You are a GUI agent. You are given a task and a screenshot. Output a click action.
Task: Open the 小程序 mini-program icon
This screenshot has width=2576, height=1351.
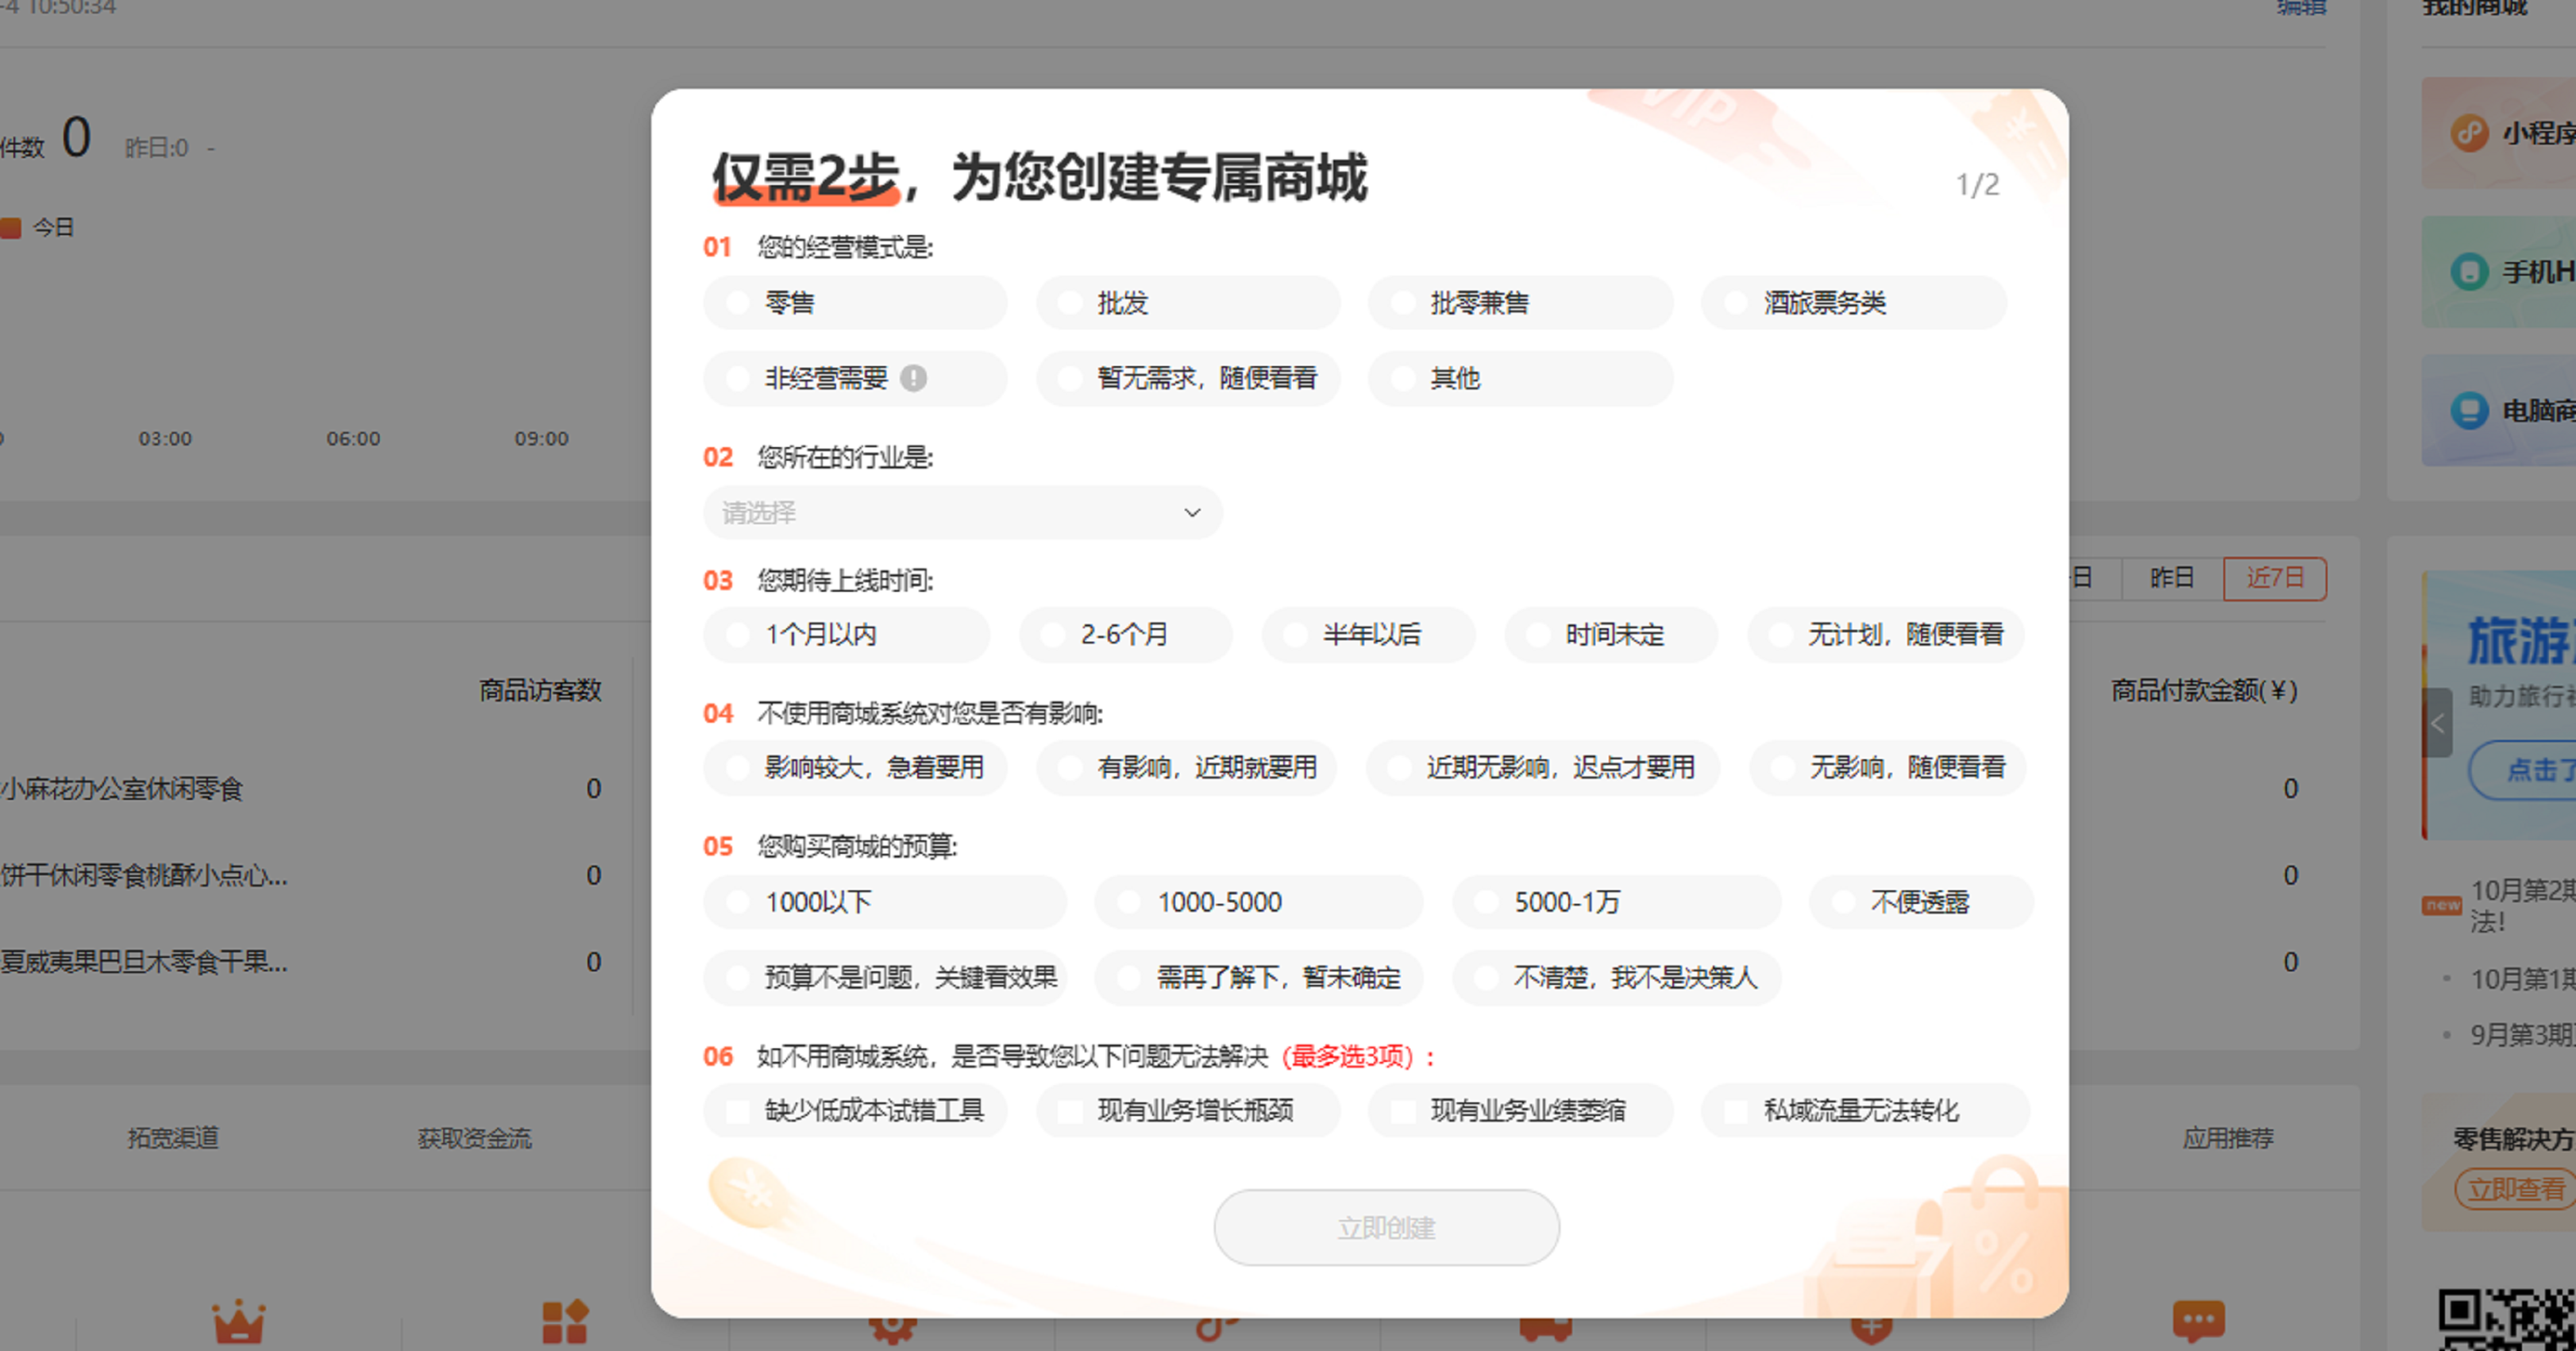click(x=2469, y=133)
